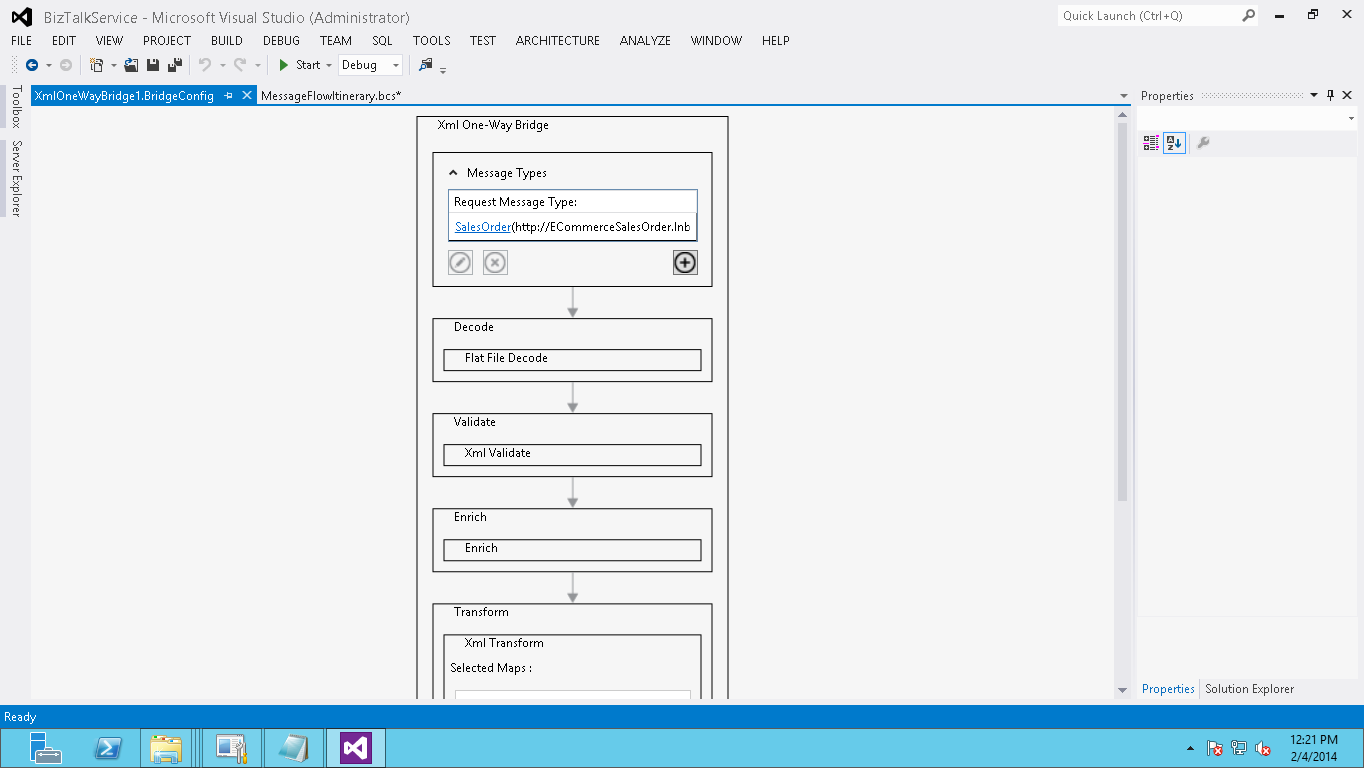
Task: Open the Toolbox side tab
Action: pyautogui.click(x=16, y=107)
